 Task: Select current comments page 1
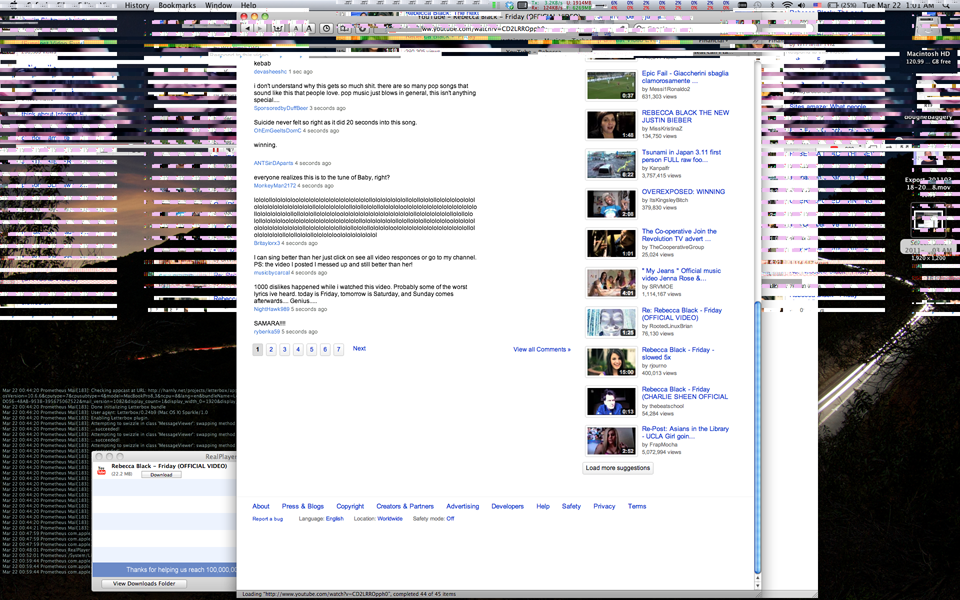coord(258,349)
